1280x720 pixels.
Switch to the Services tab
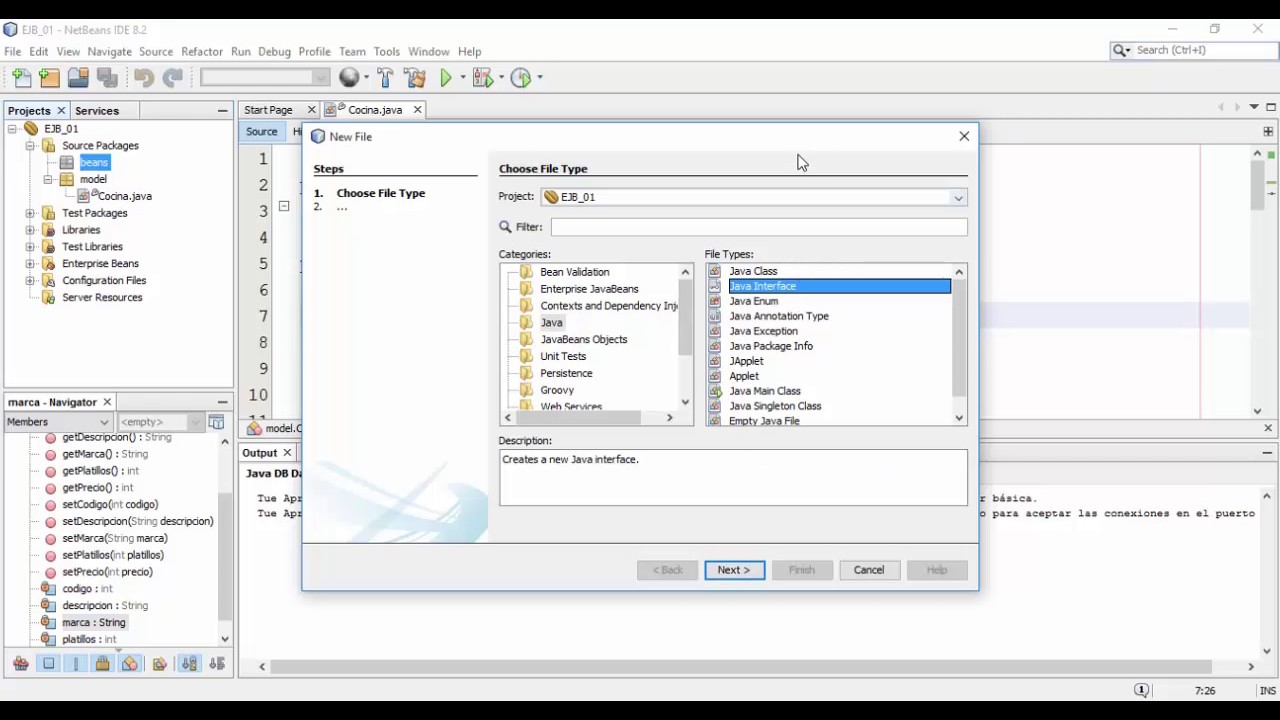[97, 110]
